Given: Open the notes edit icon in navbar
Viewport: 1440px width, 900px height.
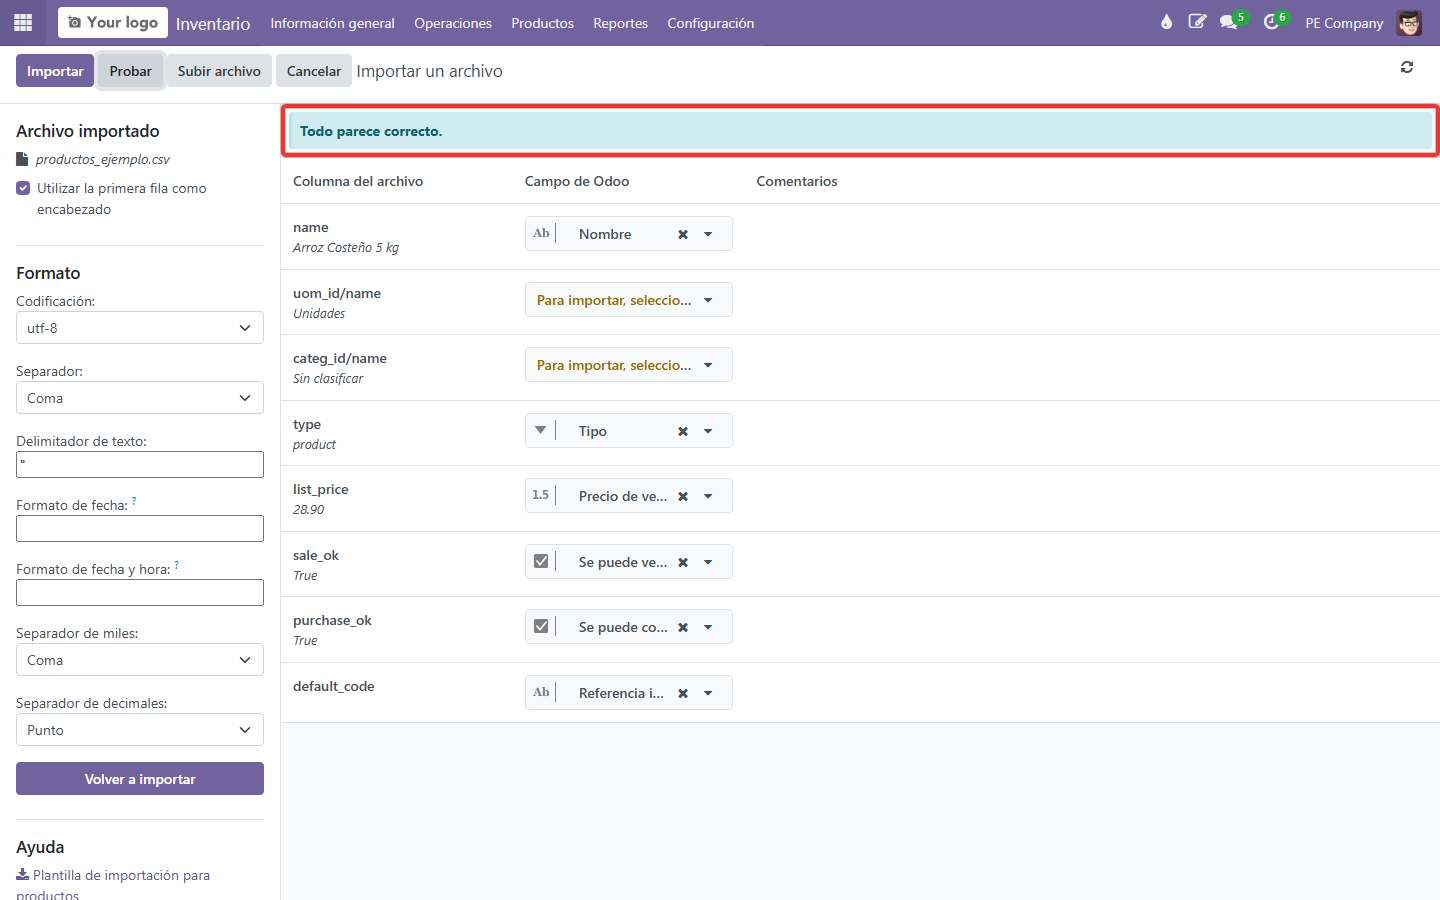Looking at the screenshot, I should (1197, 22).
